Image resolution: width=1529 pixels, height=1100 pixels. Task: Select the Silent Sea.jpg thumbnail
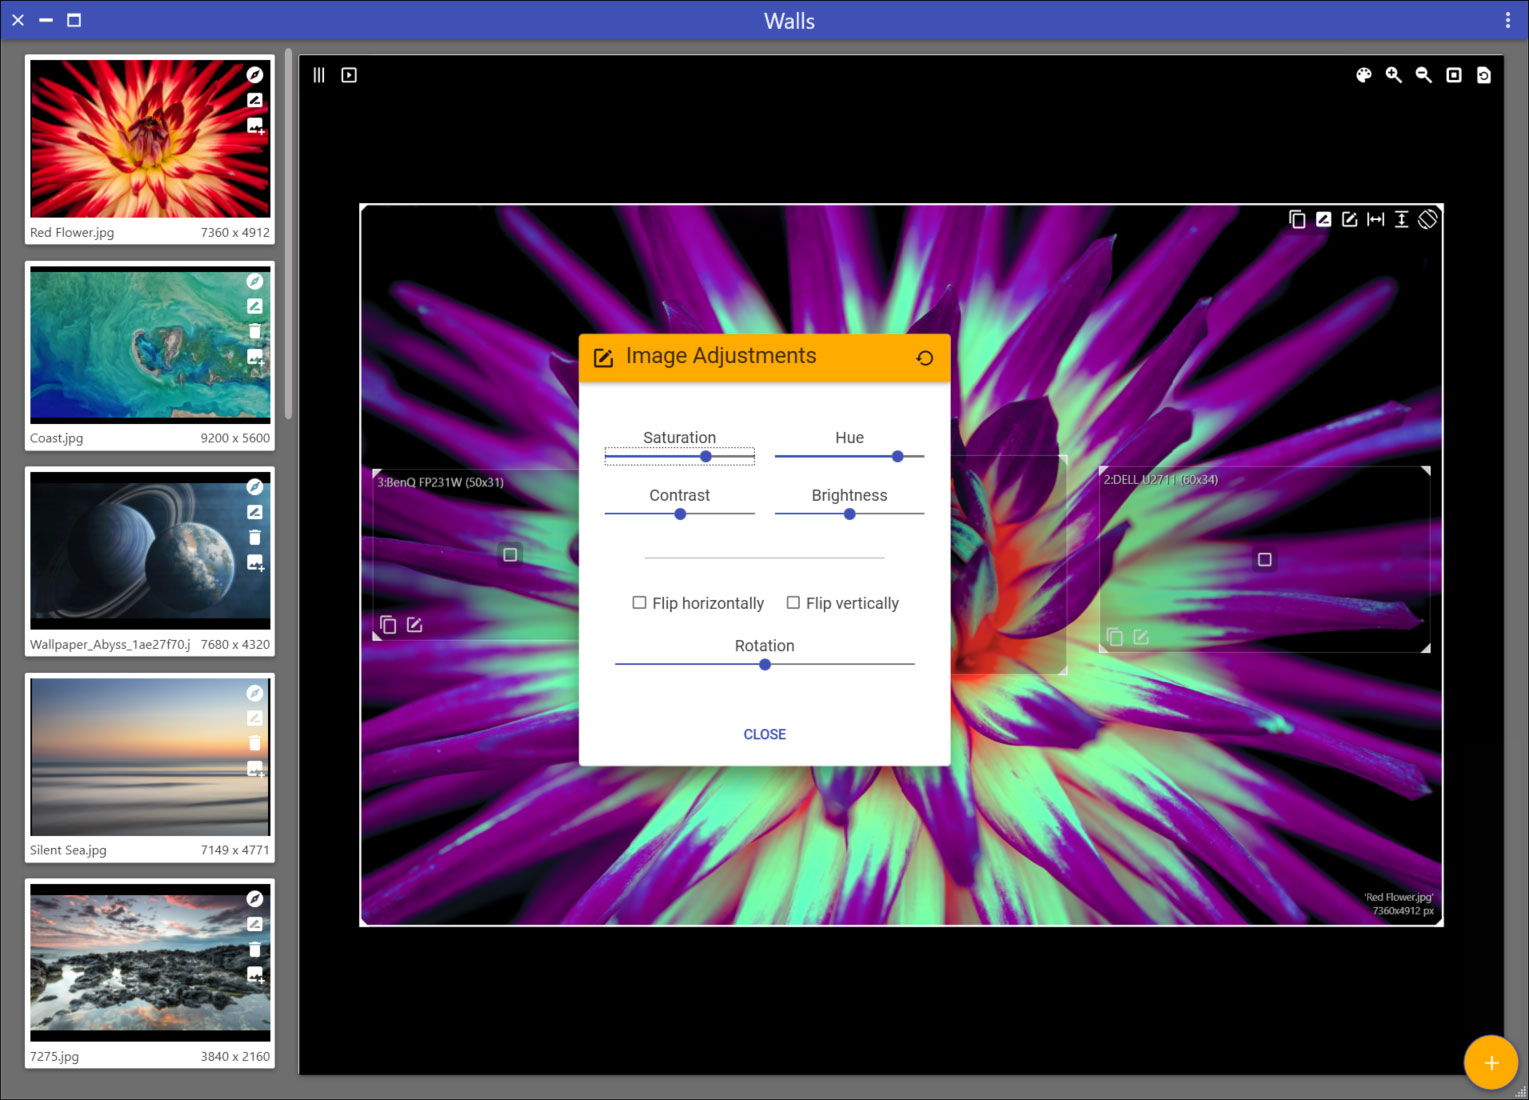(150, 757)
